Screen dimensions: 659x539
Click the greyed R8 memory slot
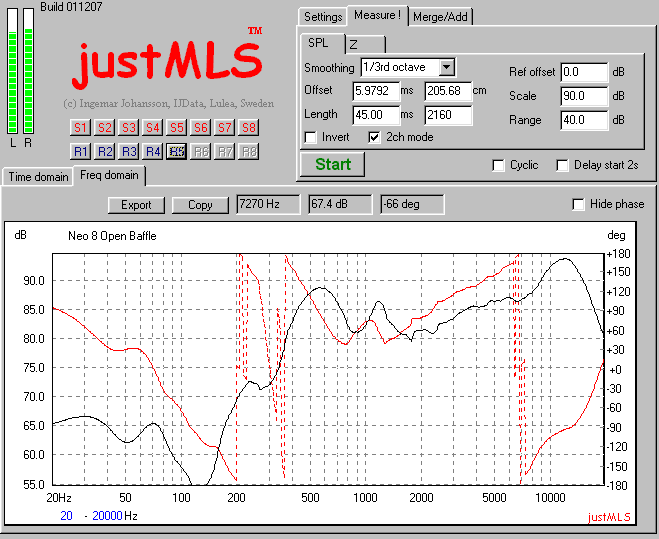click(x=248, y=151)
